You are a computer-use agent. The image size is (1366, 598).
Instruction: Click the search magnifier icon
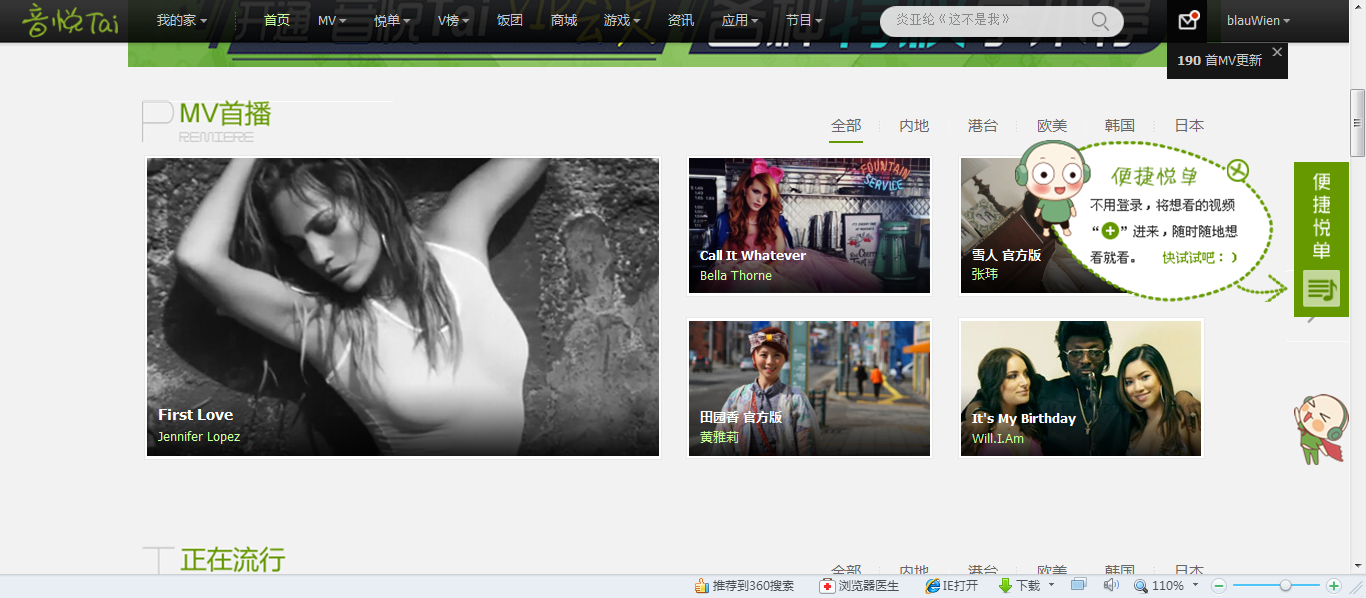click(1100, 21)
